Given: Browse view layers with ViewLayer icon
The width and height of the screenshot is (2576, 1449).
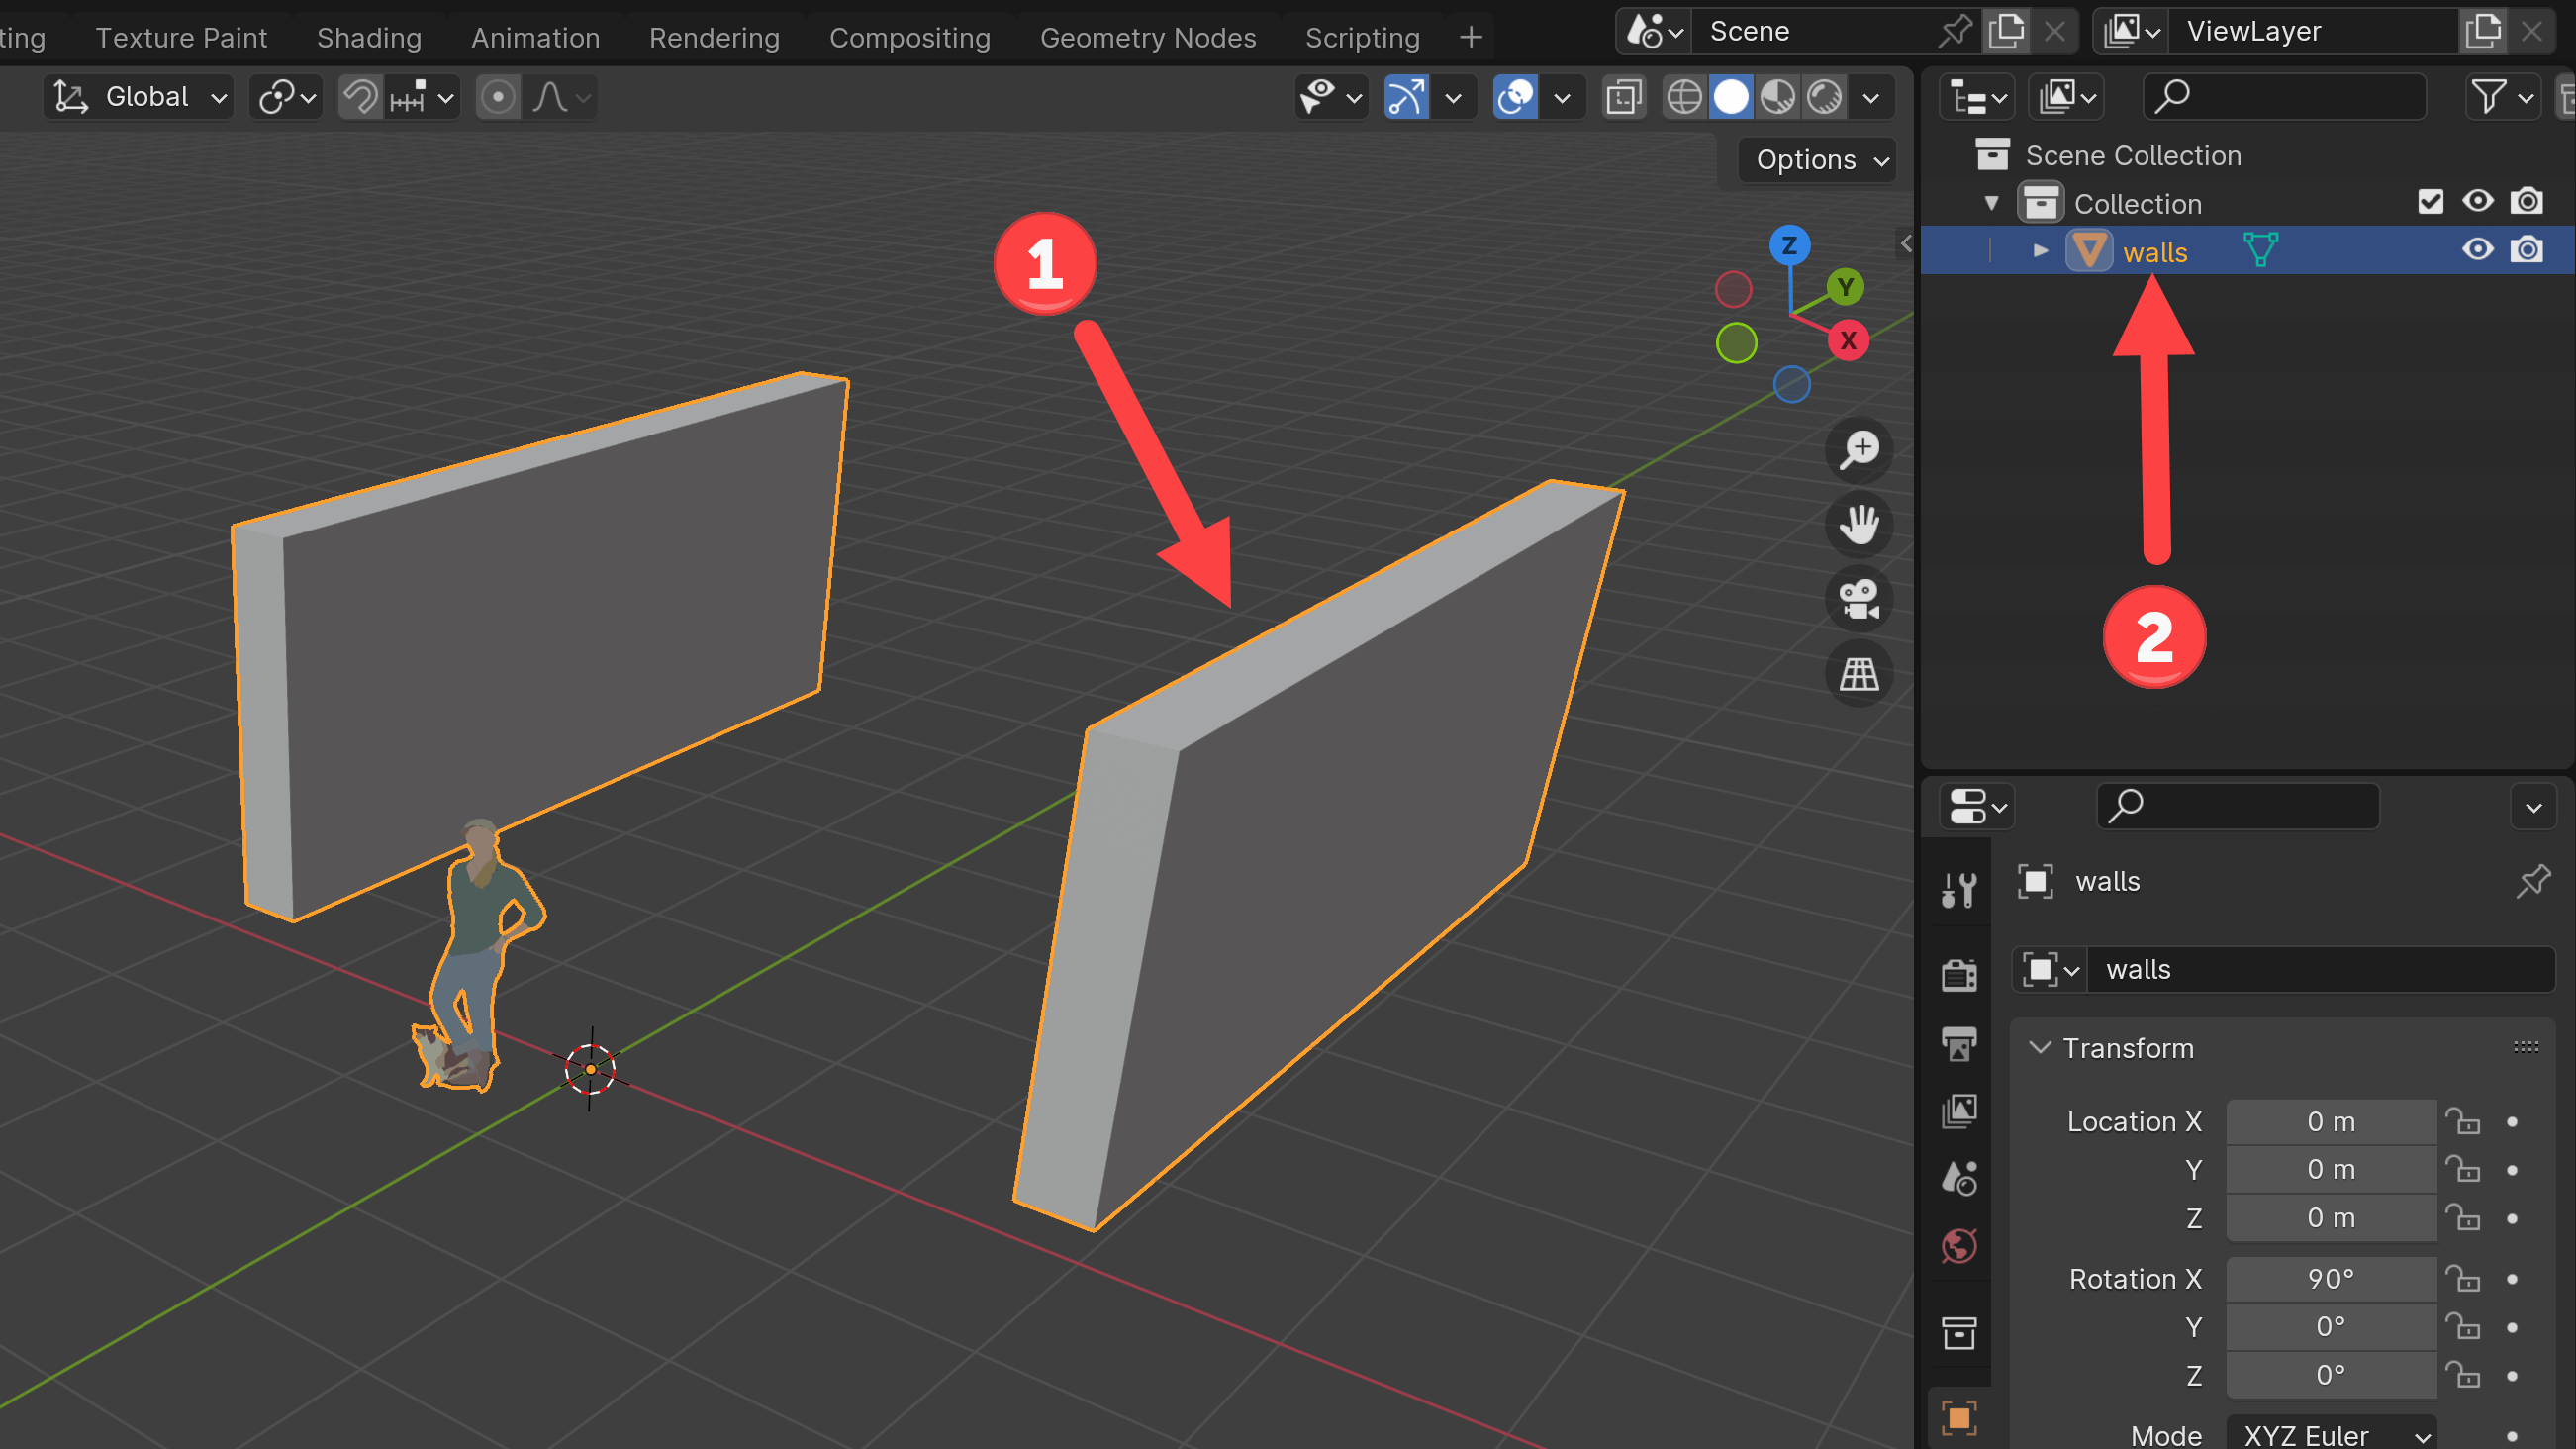Looking at the screenshot, I should (x=2130, y=31).
